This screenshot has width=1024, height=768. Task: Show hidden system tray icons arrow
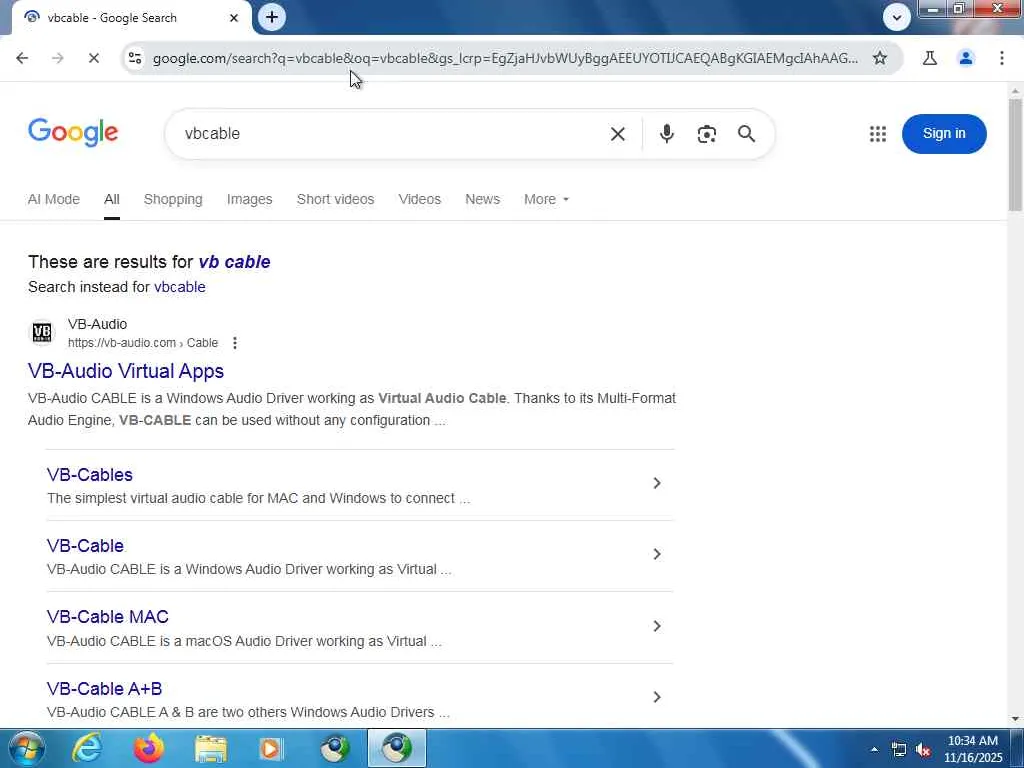coord(874,749)
